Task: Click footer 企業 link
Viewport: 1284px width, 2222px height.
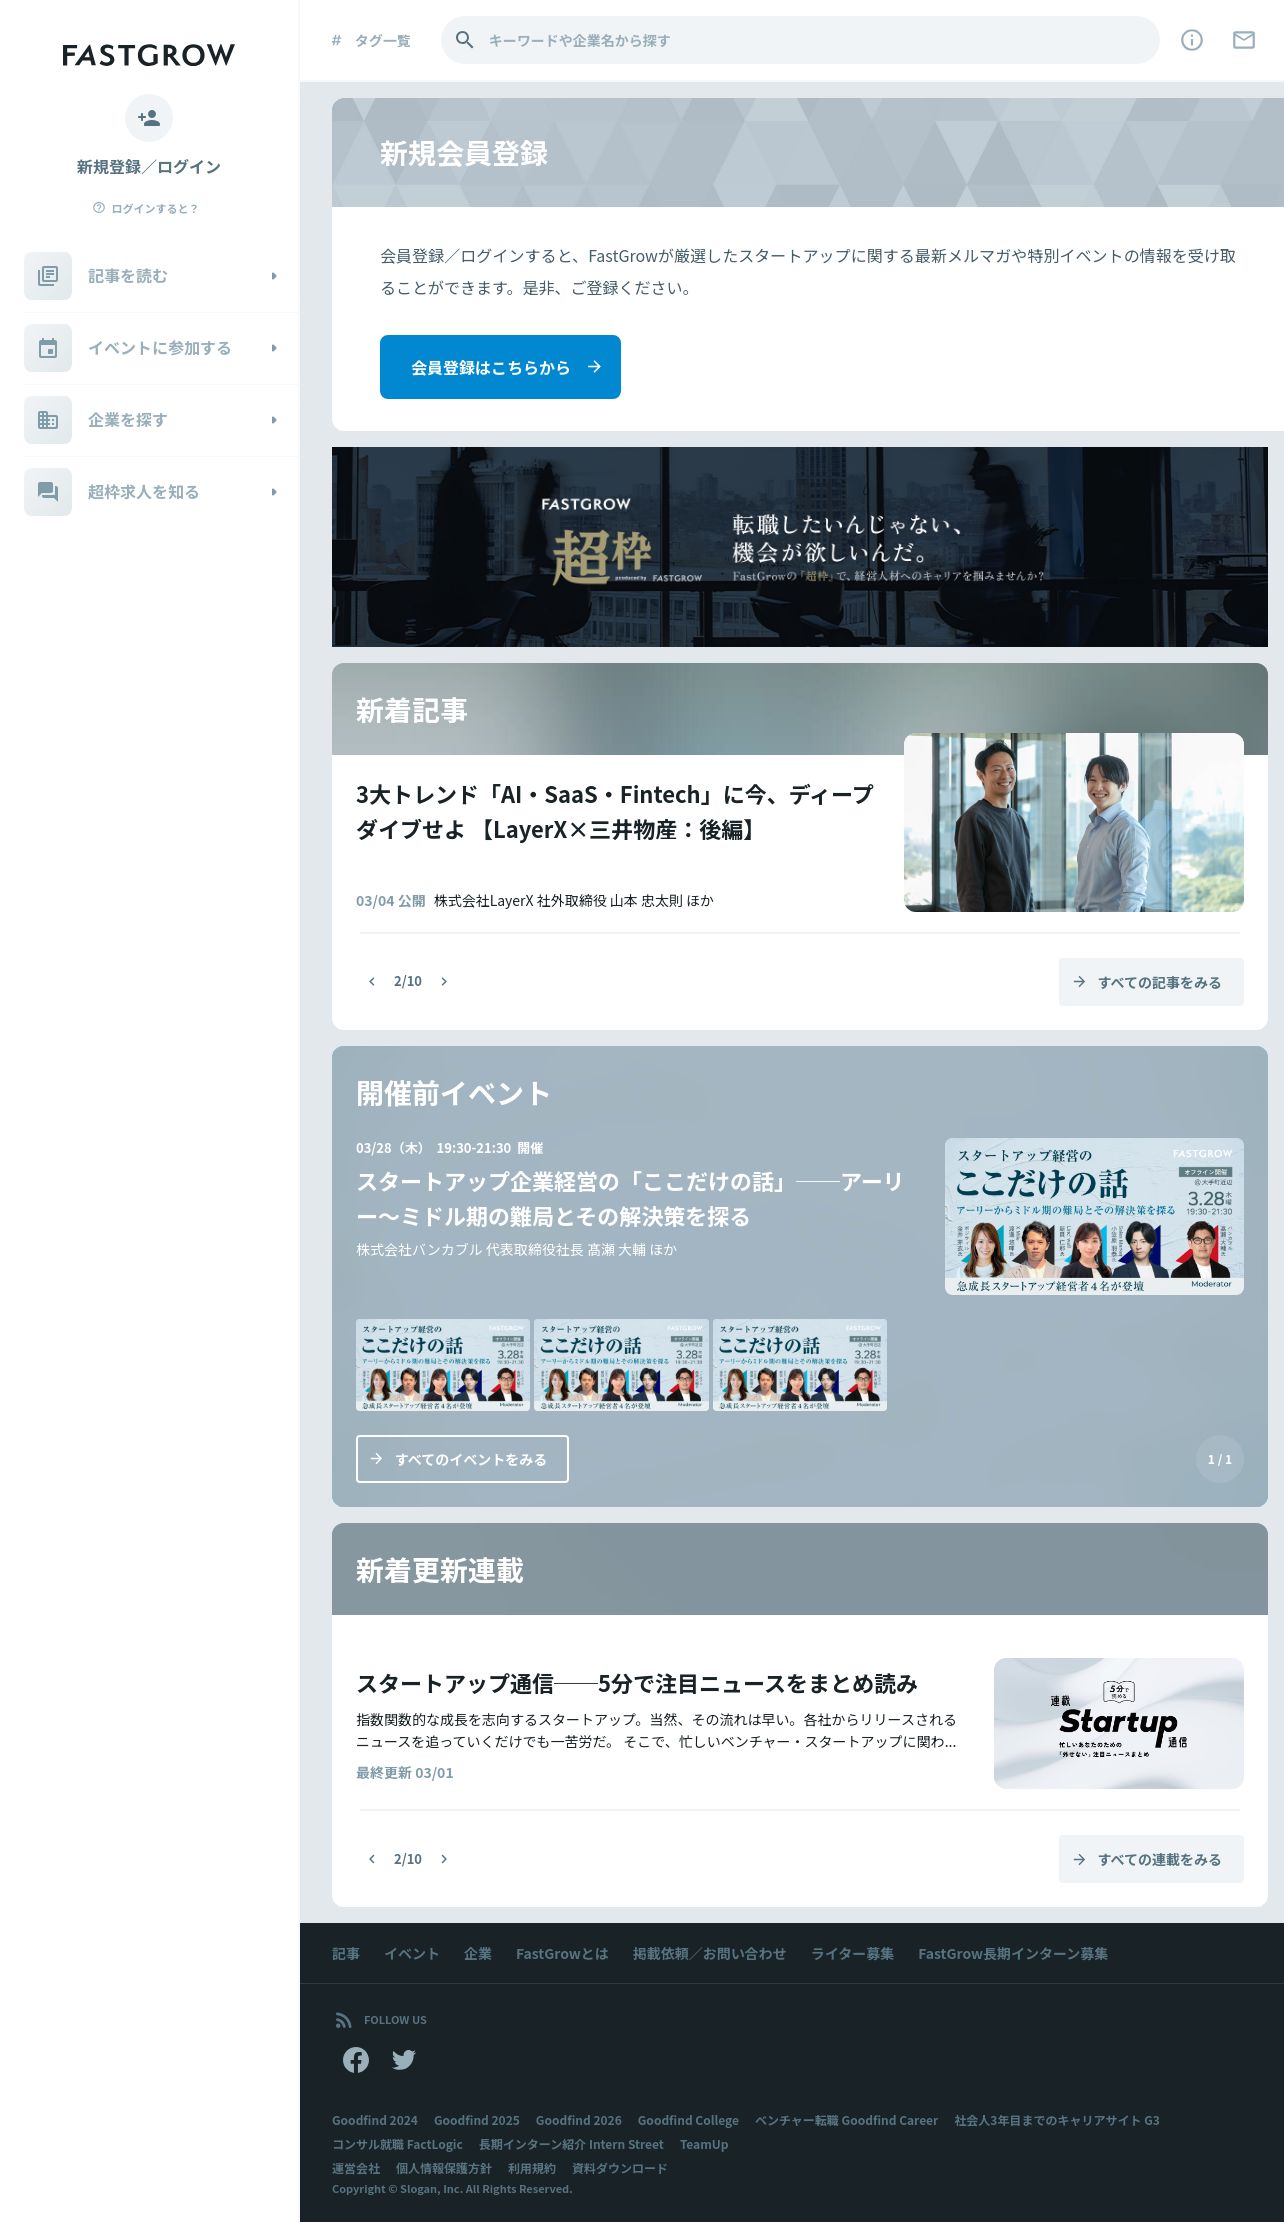Action: (478, 1953)
